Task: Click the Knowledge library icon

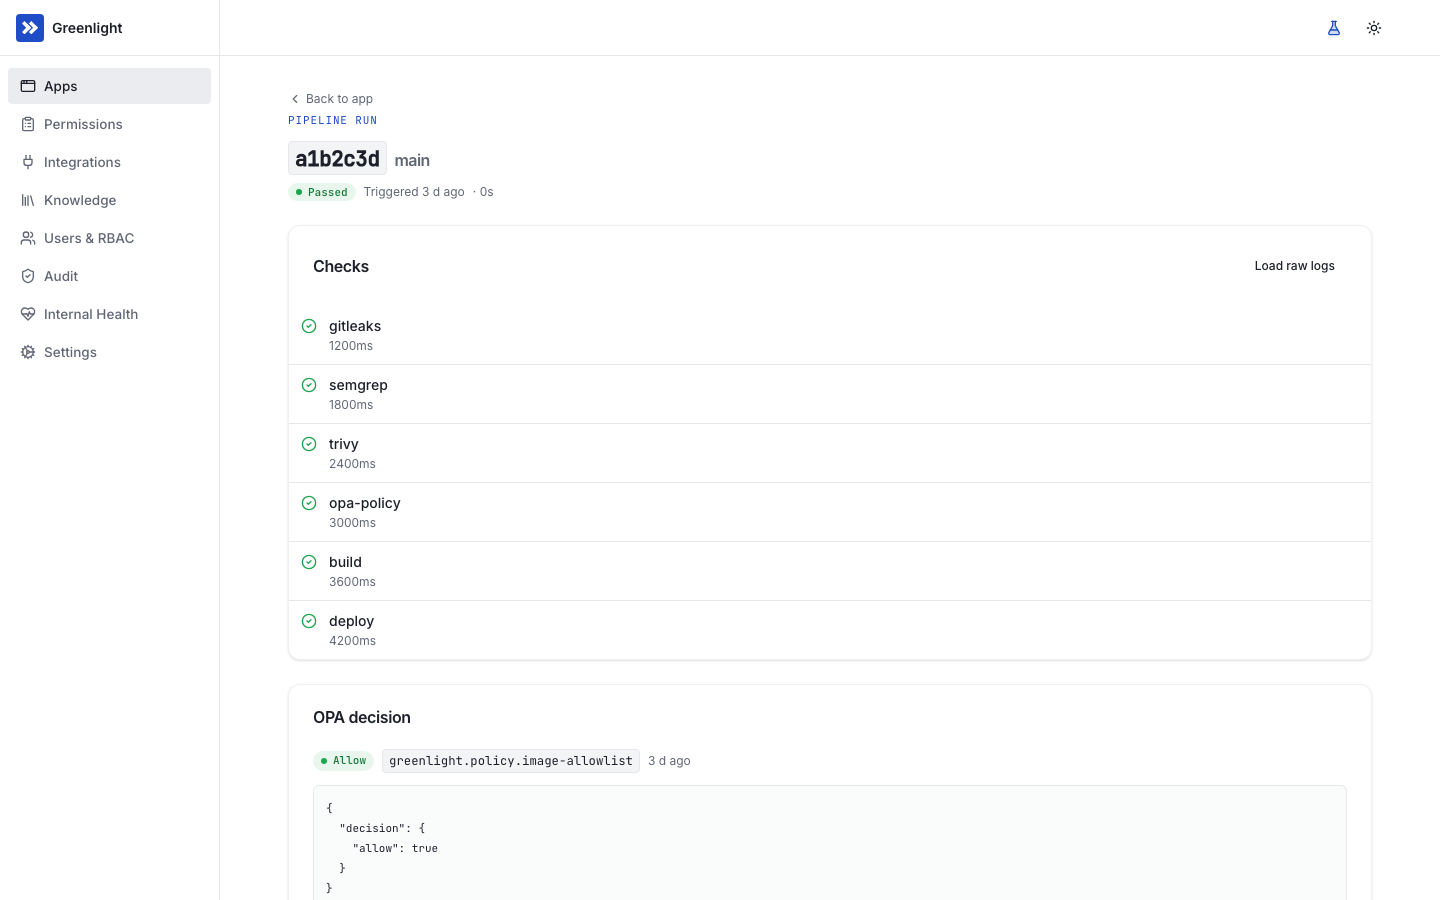Action: (28, 200)
